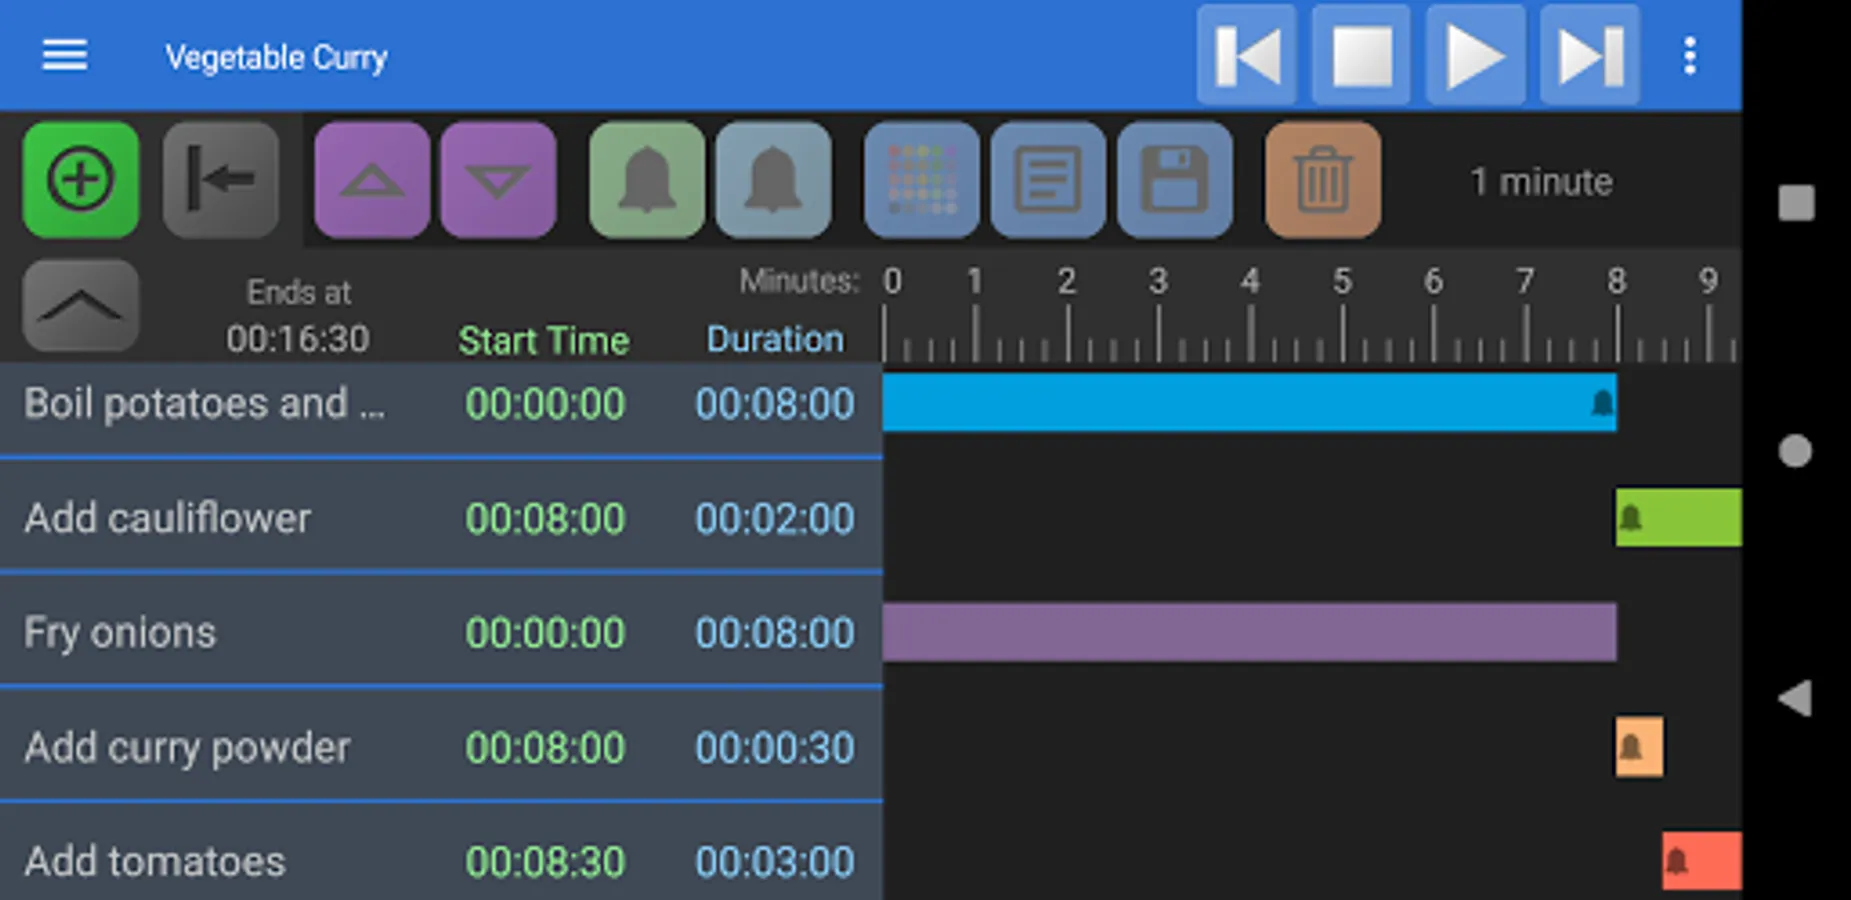Open the notes text icon

1048,180
